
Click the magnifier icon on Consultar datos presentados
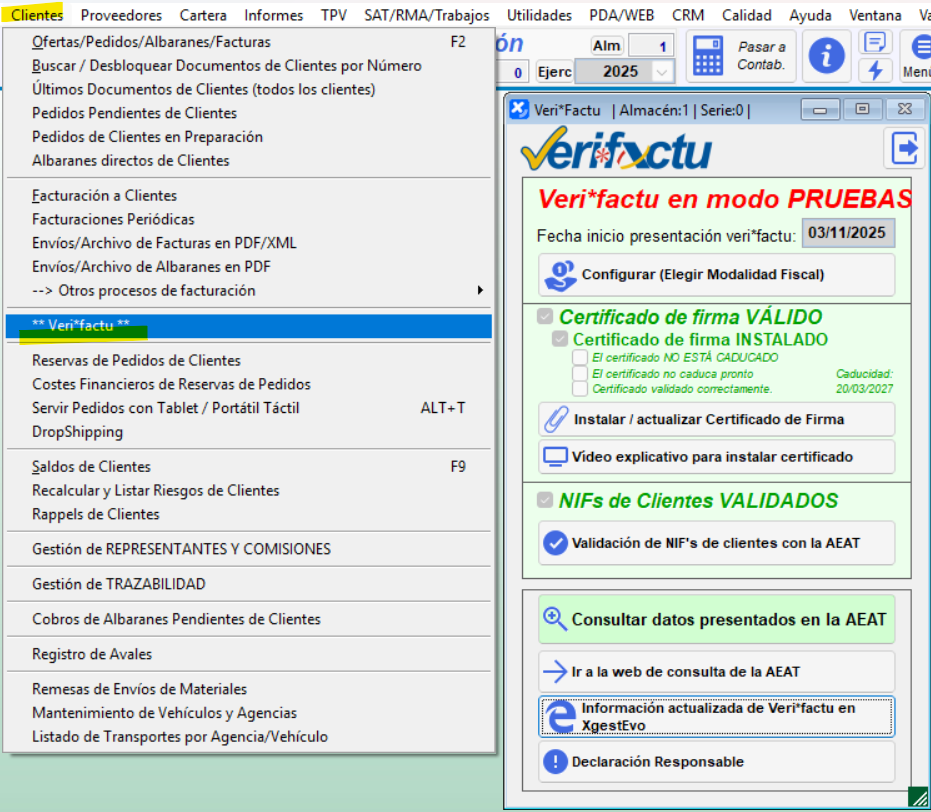(x=555, y=620)
